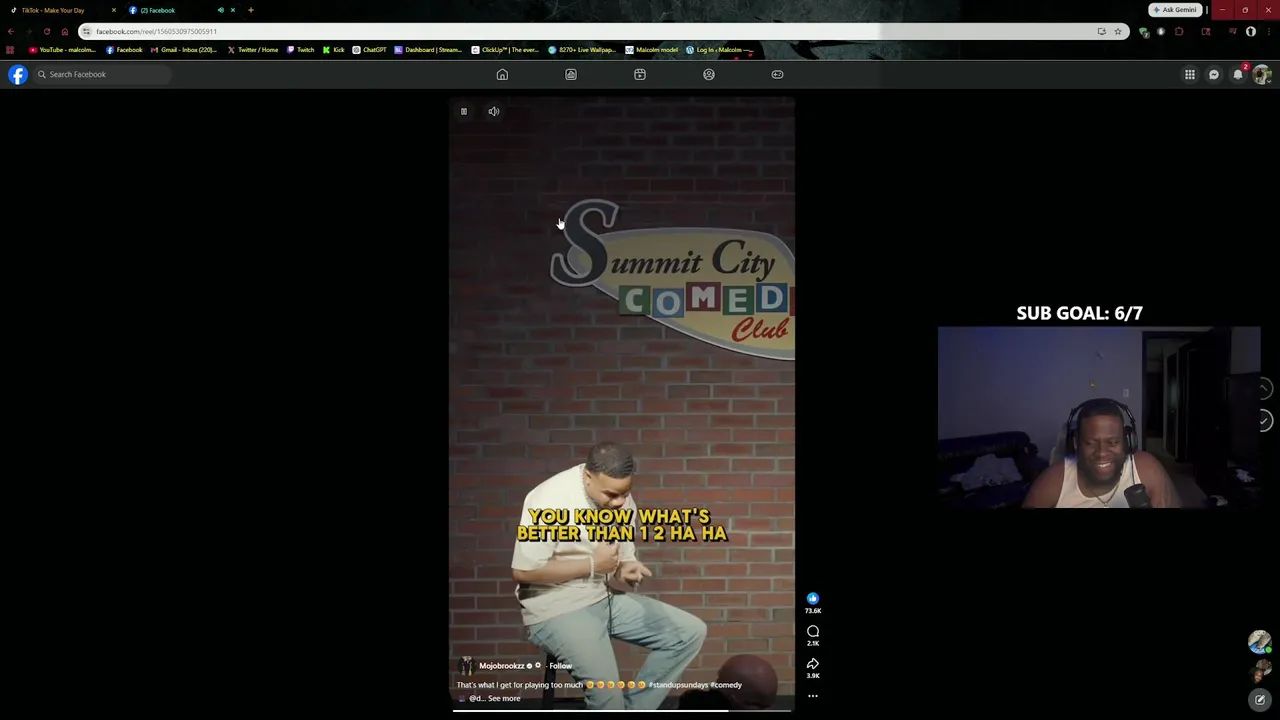Open reel options three-dot menu

[813, 696]
